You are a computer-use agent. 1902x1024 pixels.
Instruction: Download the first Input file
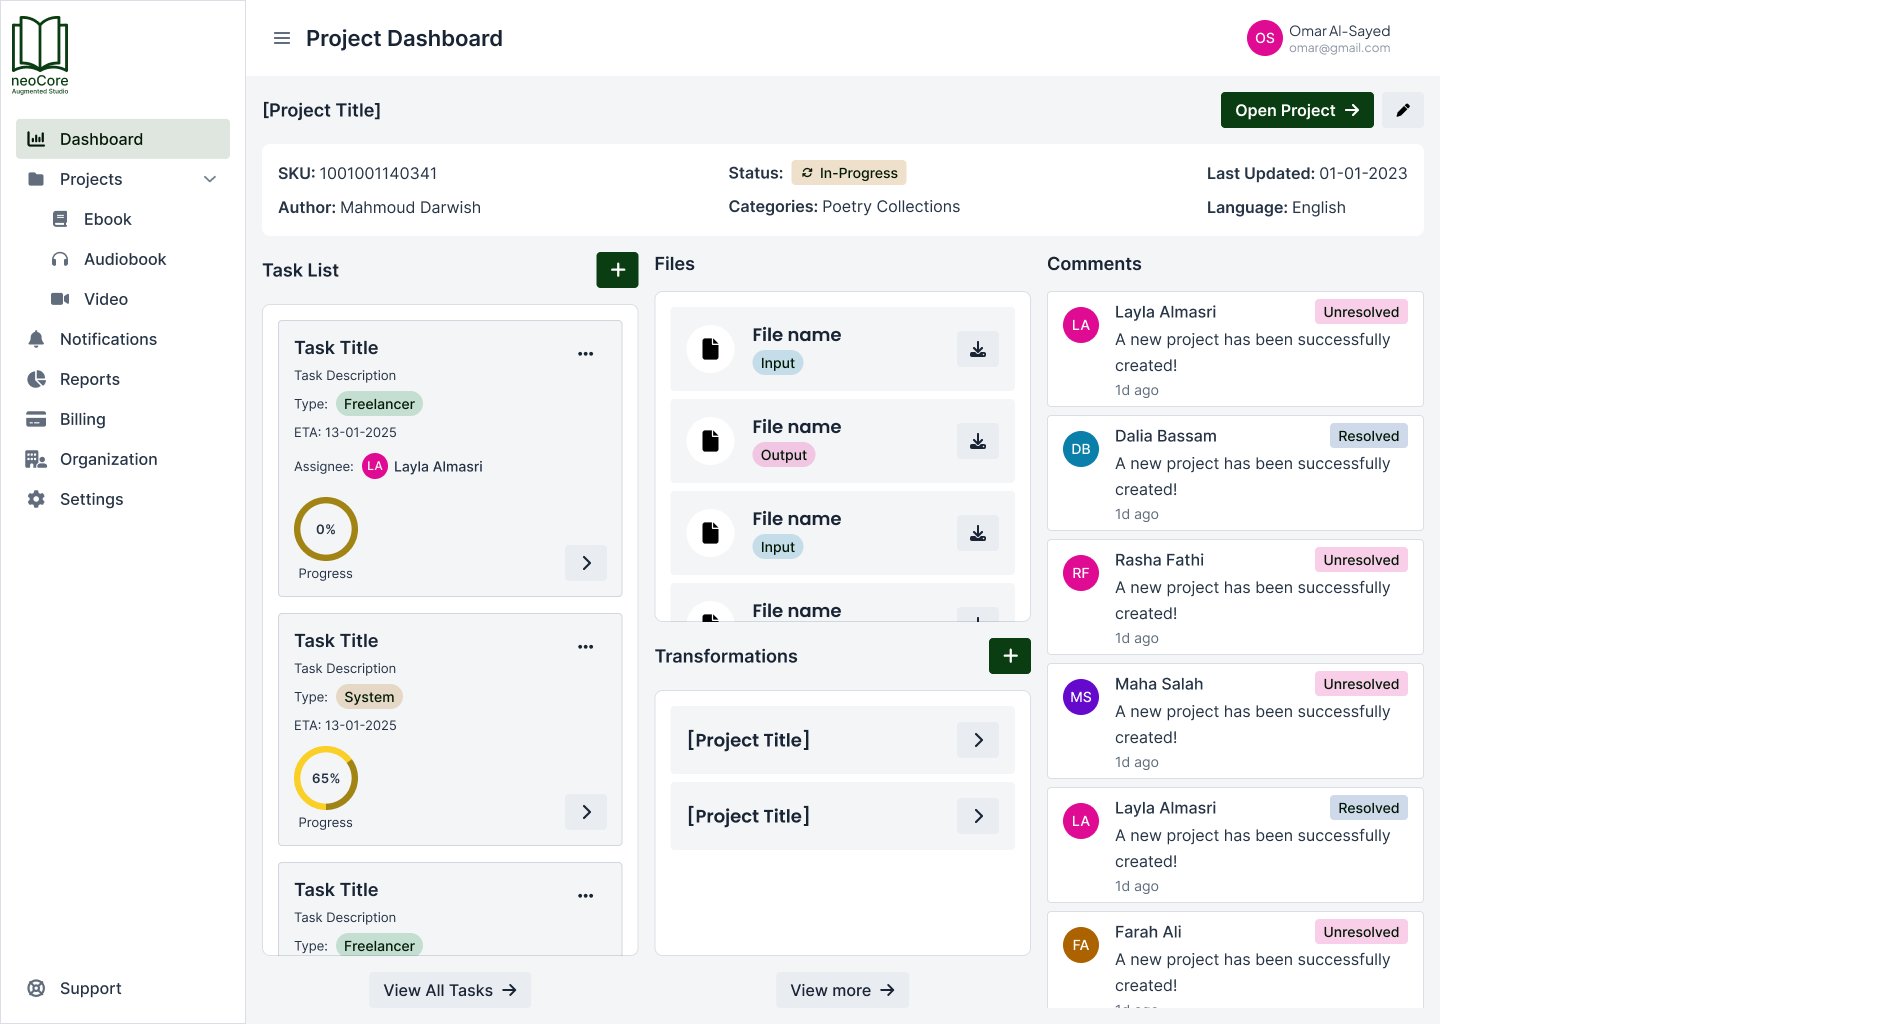point(977,349)
